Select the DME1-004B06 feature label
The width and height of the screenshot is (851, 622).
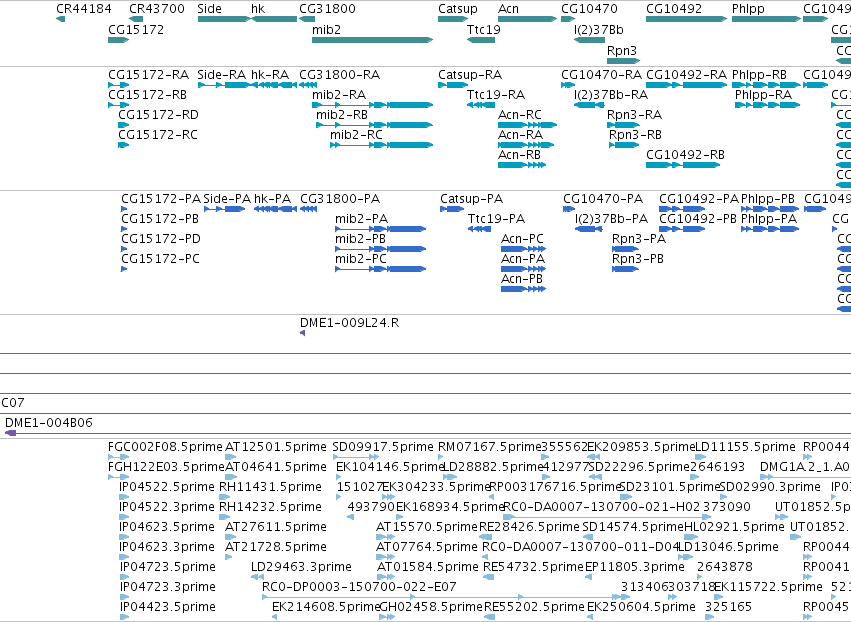pyautogui.click(x=49, y=422)
